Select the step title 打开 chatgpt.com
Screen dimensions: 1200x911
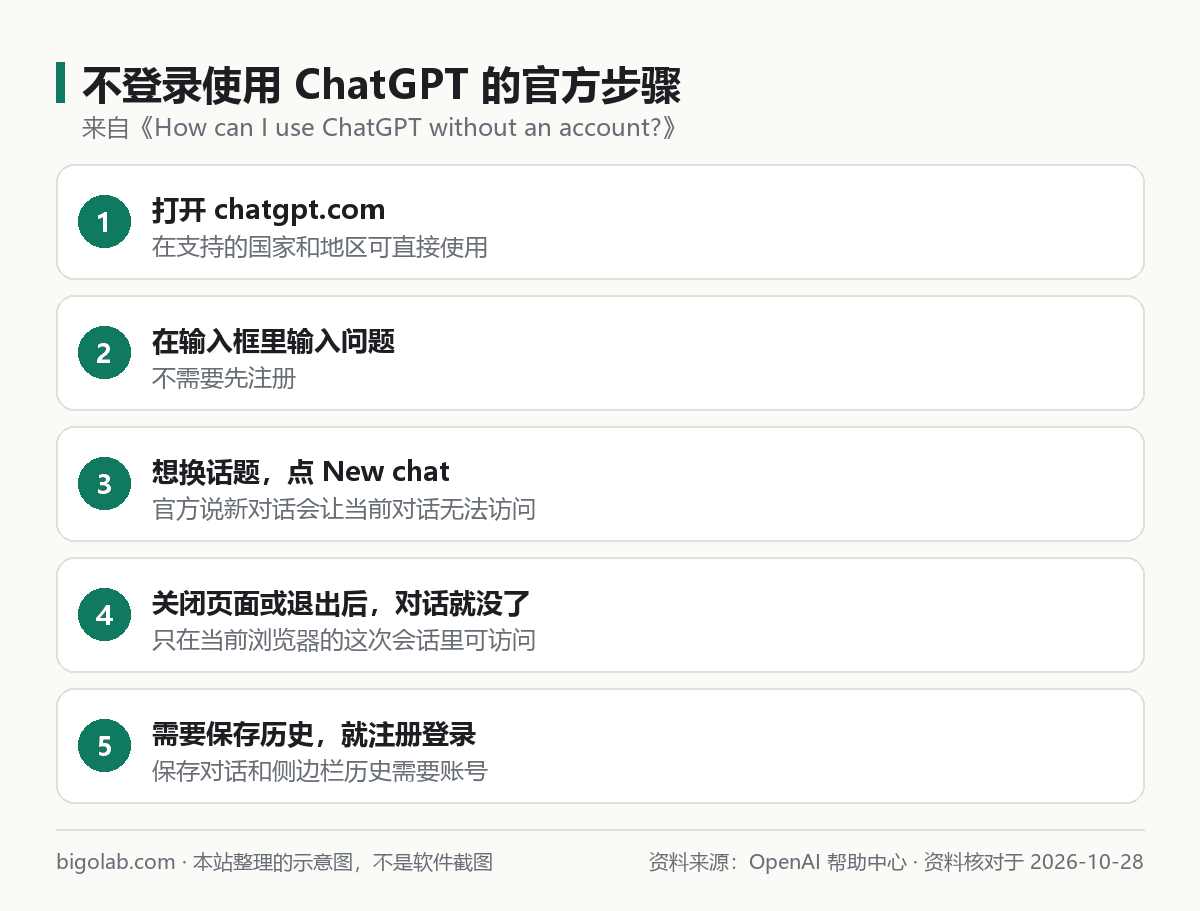pyautogui.click(x=268, y=210)
